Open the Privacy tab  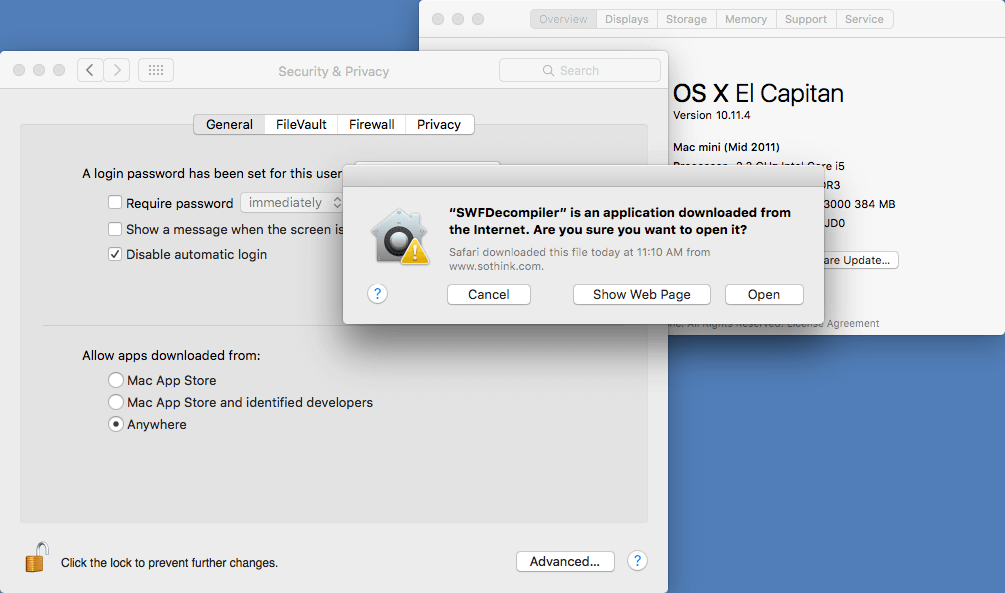[439, 124]
